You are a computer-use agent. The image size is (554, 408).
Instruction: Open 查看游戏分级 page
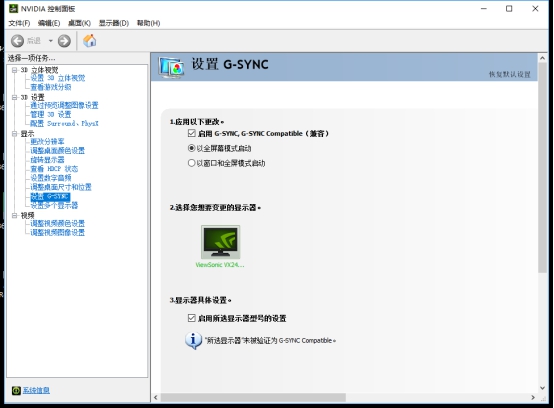[x=51, y=87]
